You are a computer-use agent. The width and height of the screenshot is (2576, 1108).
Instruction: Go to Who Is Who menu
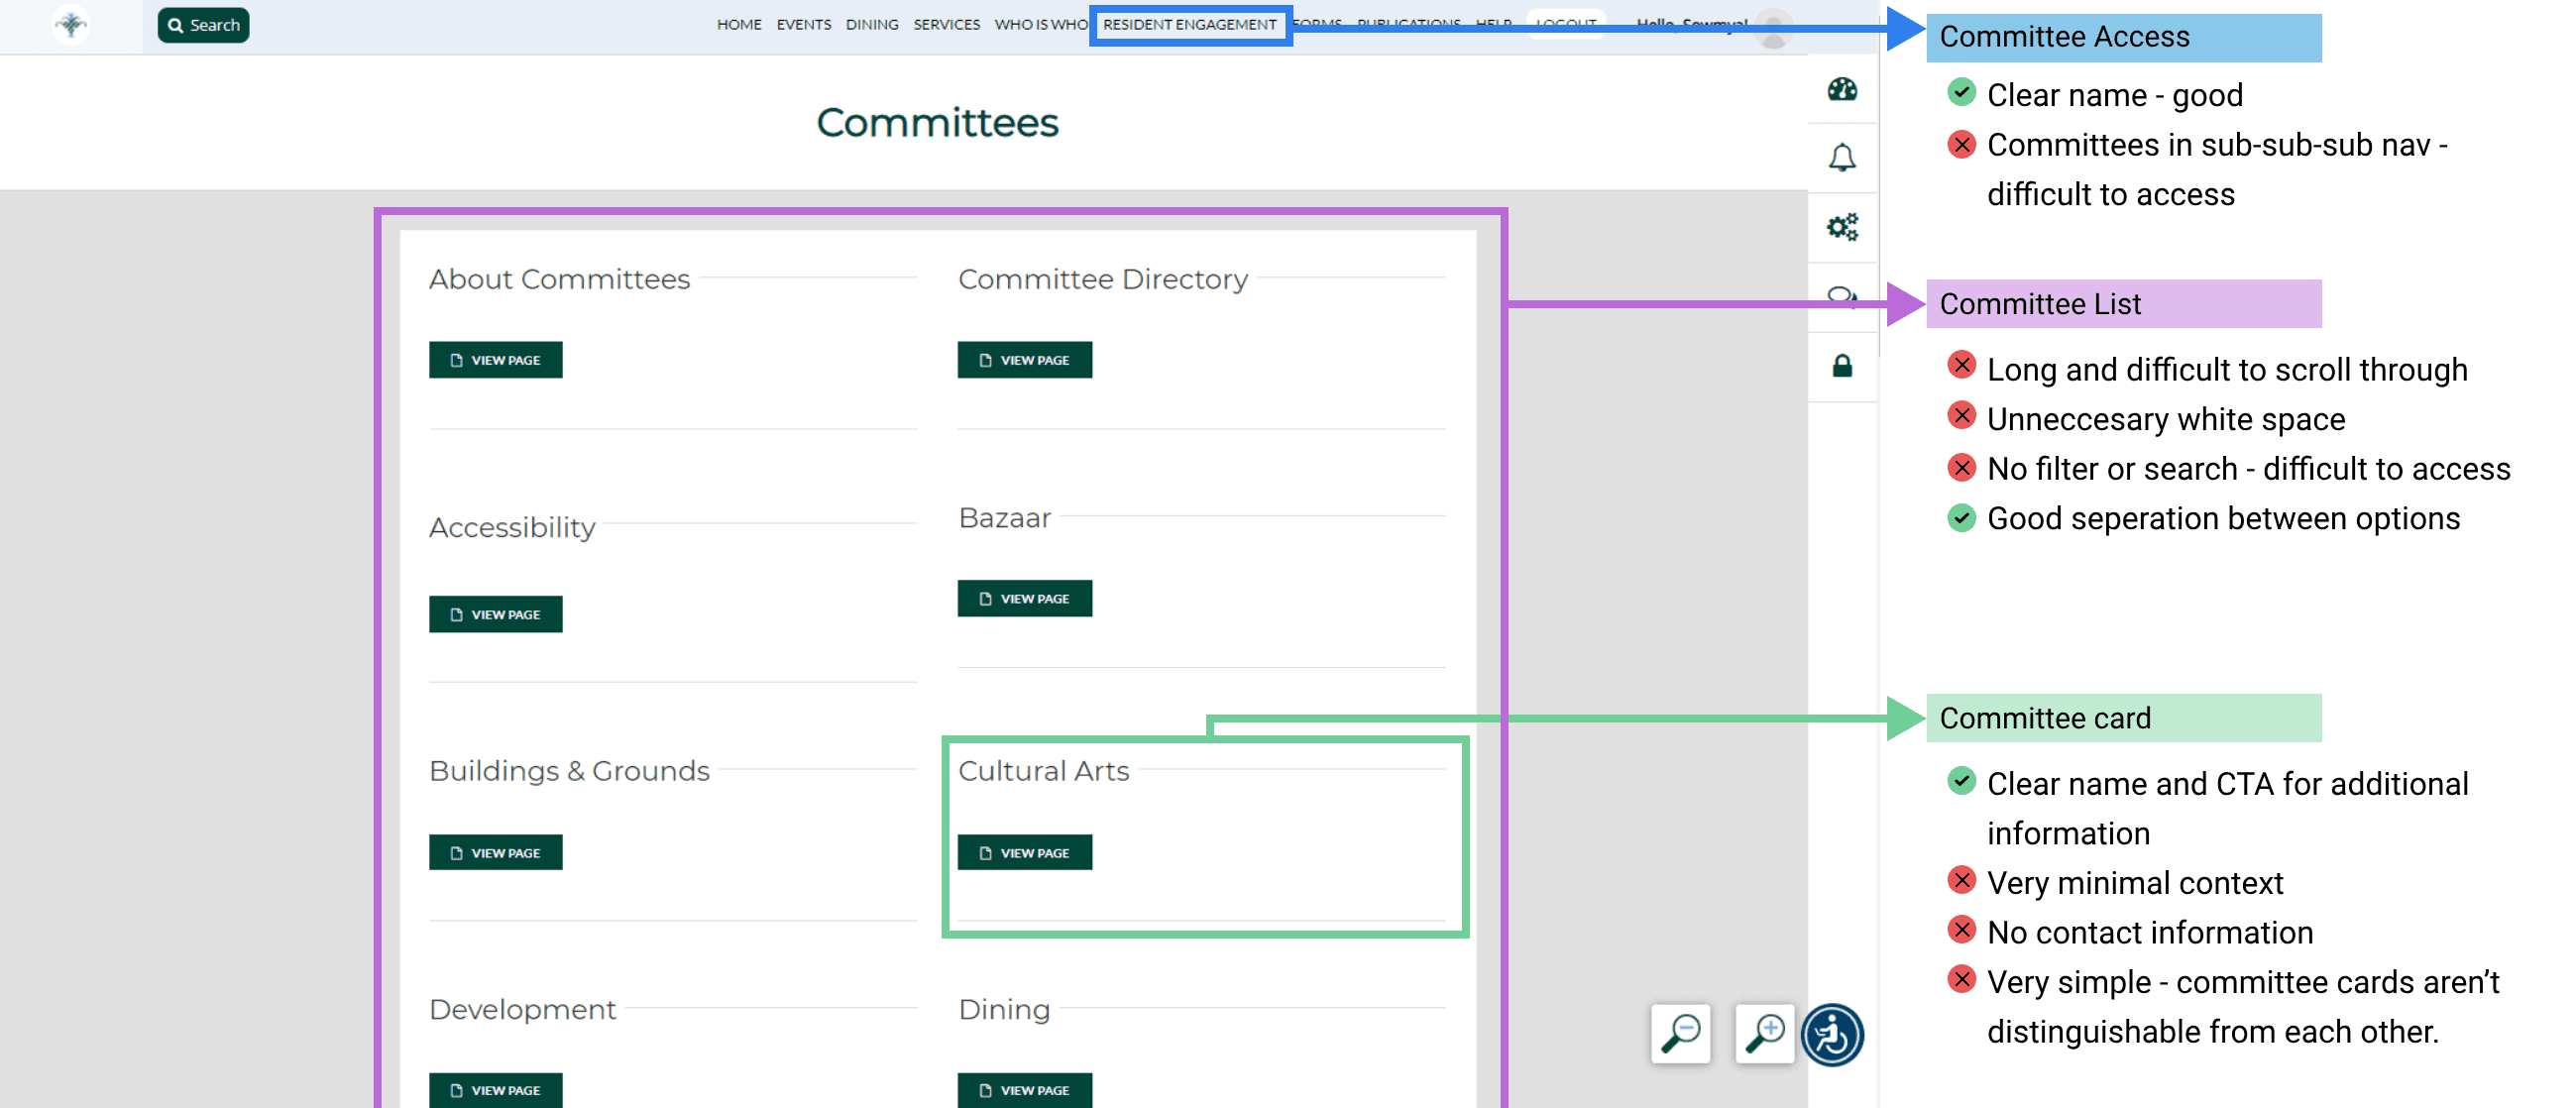click(x=1040, y=25)
